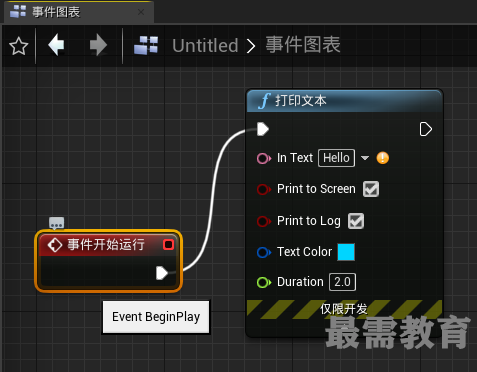Click the favorite star icon in toolbar

pos(18,46)
